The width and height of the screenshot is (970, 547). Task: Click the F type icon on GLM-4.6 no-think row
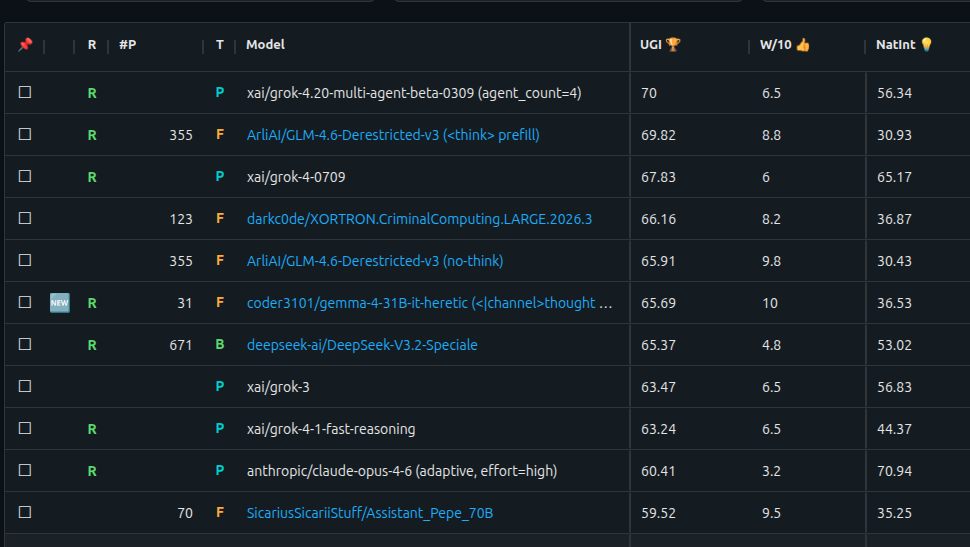click(x=220, y=261)
